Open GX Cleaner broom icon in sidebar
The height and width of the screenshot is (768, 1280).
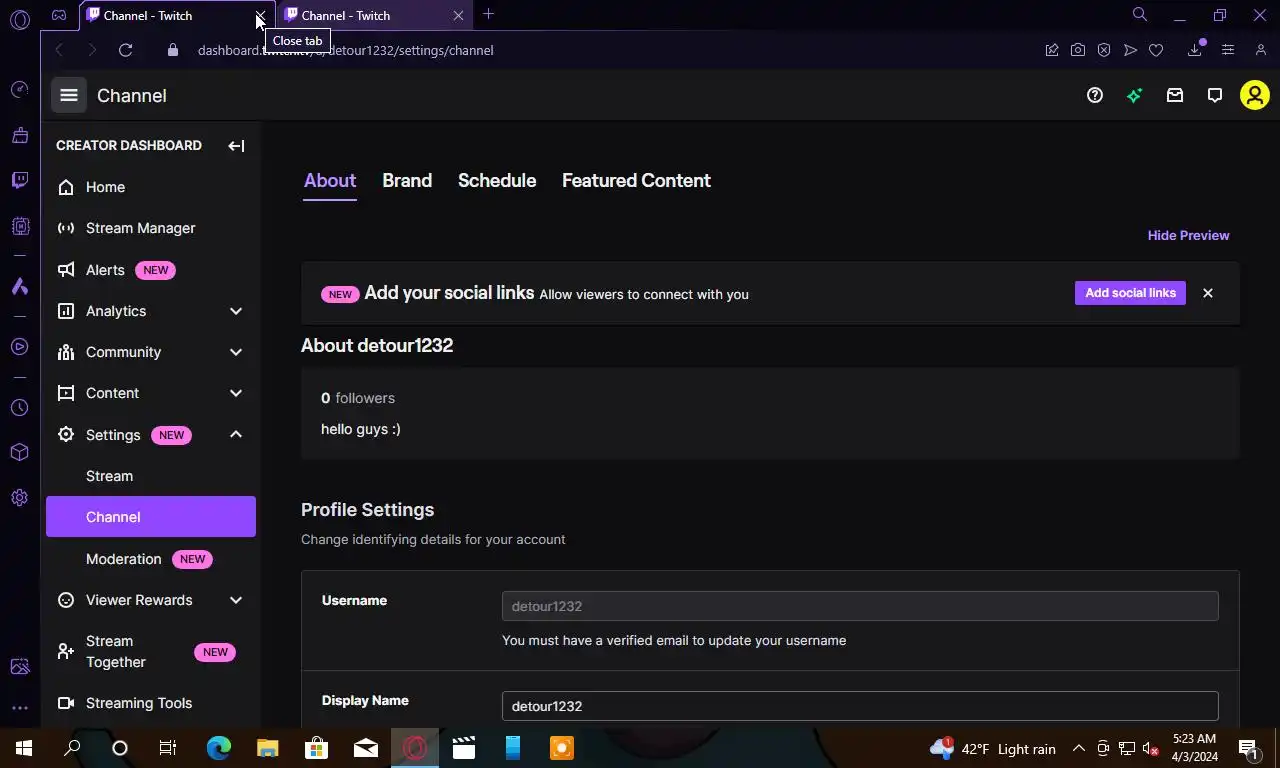[19, 135]
